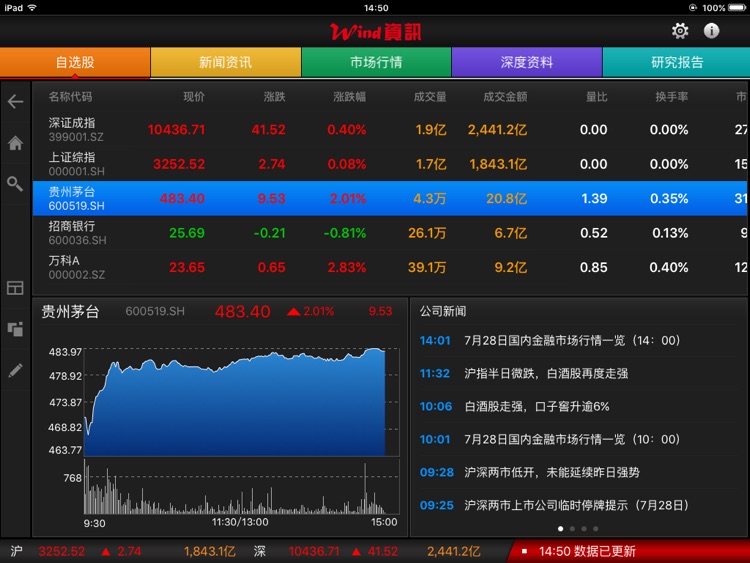Select the 万科A 000002.SZ row

pos(390,267)
